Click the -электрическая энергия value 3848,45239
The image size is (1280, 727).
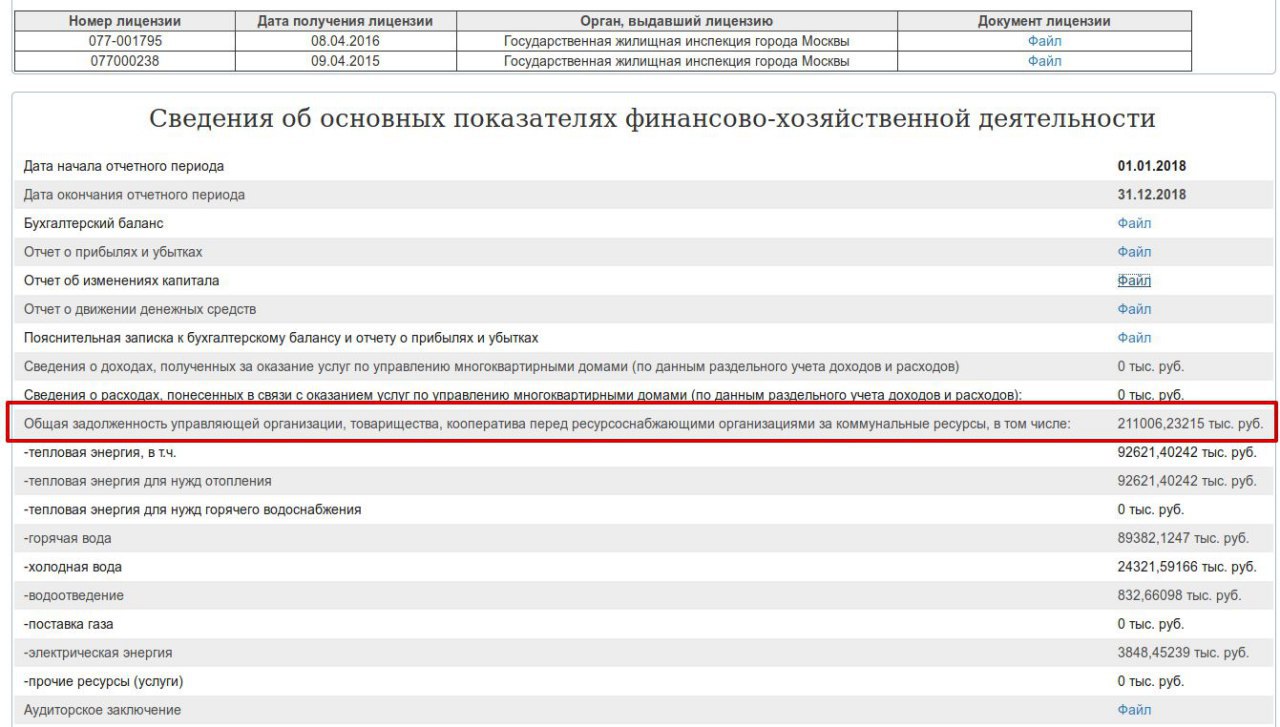(1183, 653)
